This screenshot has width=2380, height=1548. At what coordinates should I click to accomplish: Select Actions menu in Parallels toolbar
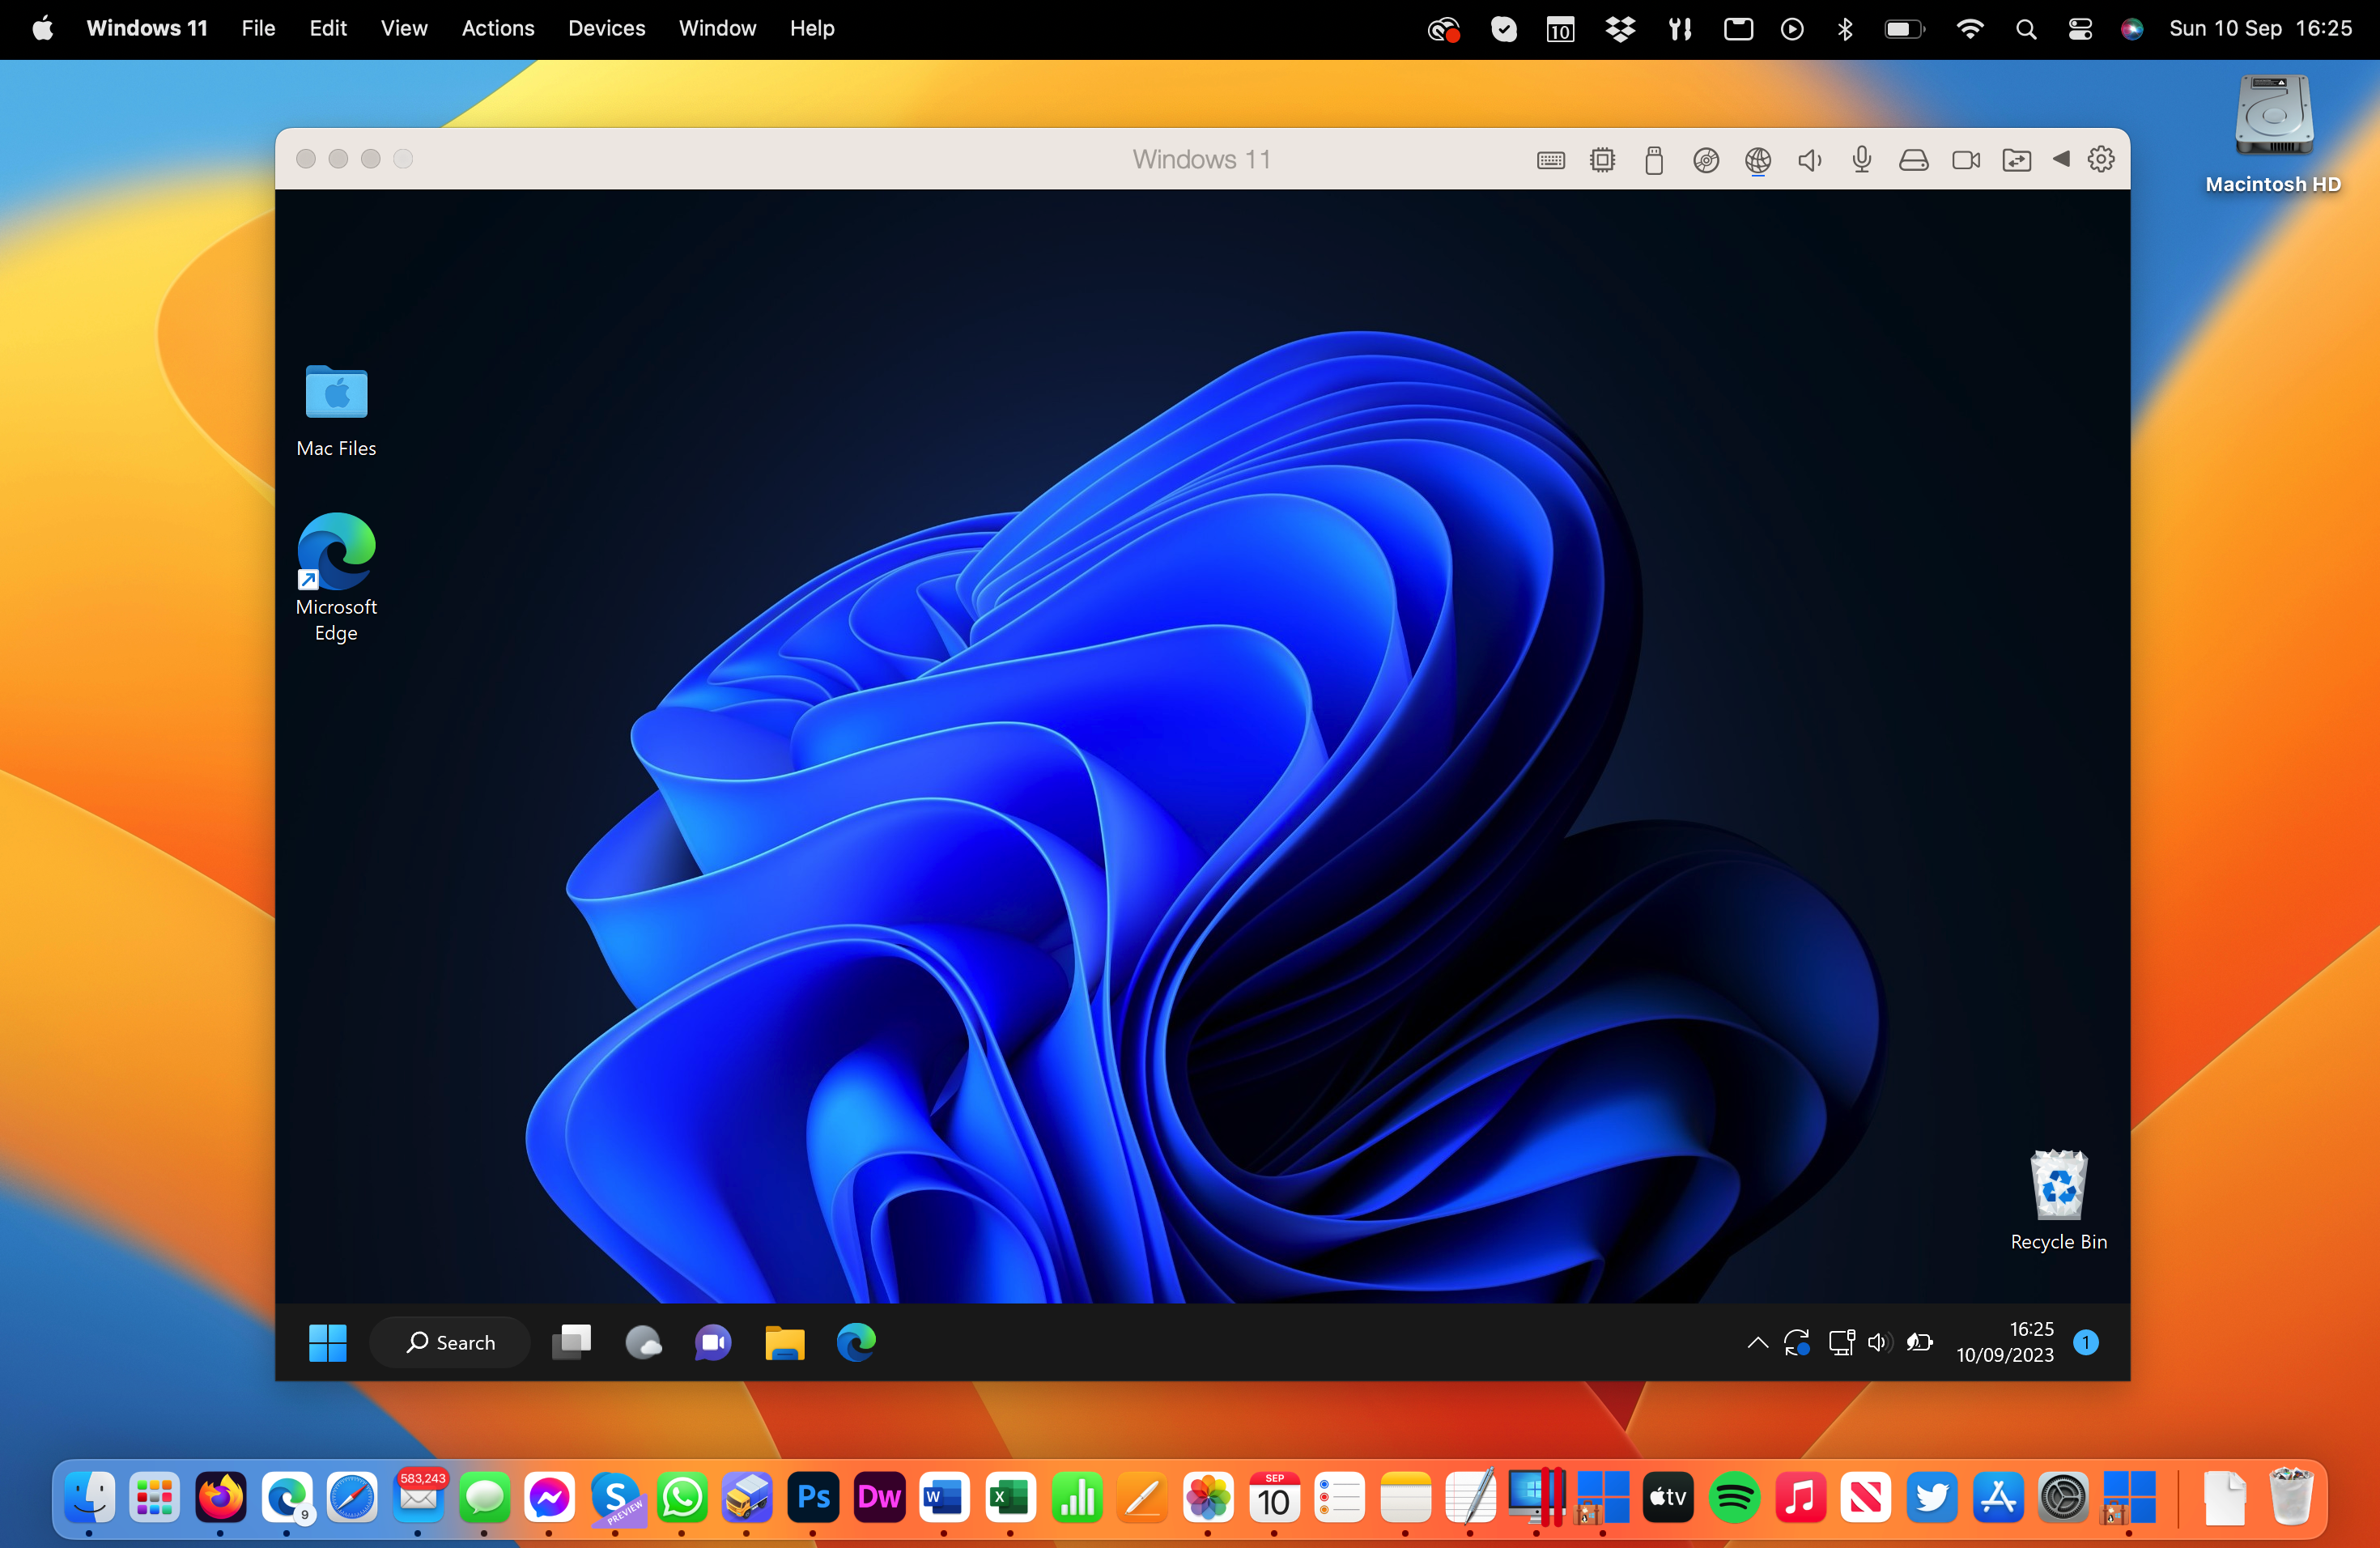click(495, 28)
